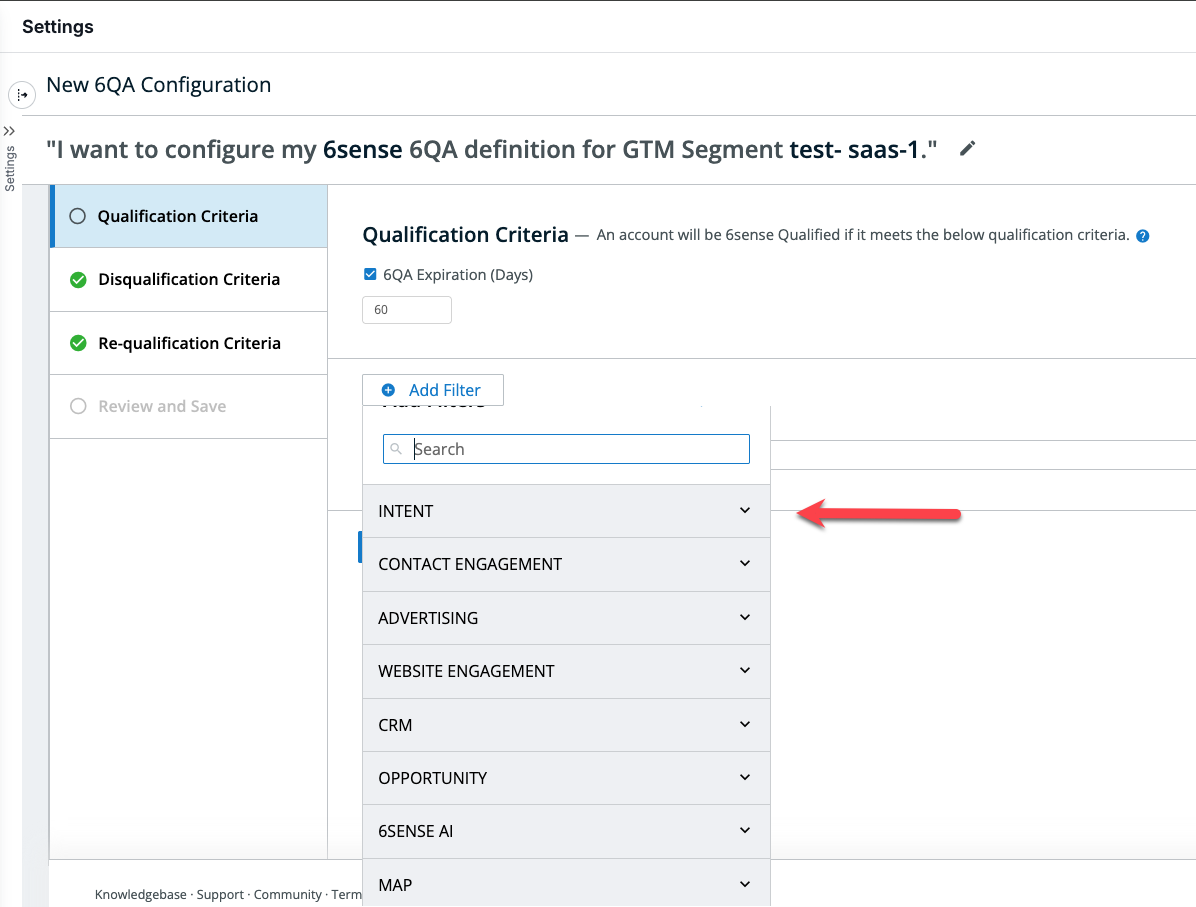Click the plus icon in Add Filter
Viewport: 1196px width, 907px height.
[x=388, y=390]
